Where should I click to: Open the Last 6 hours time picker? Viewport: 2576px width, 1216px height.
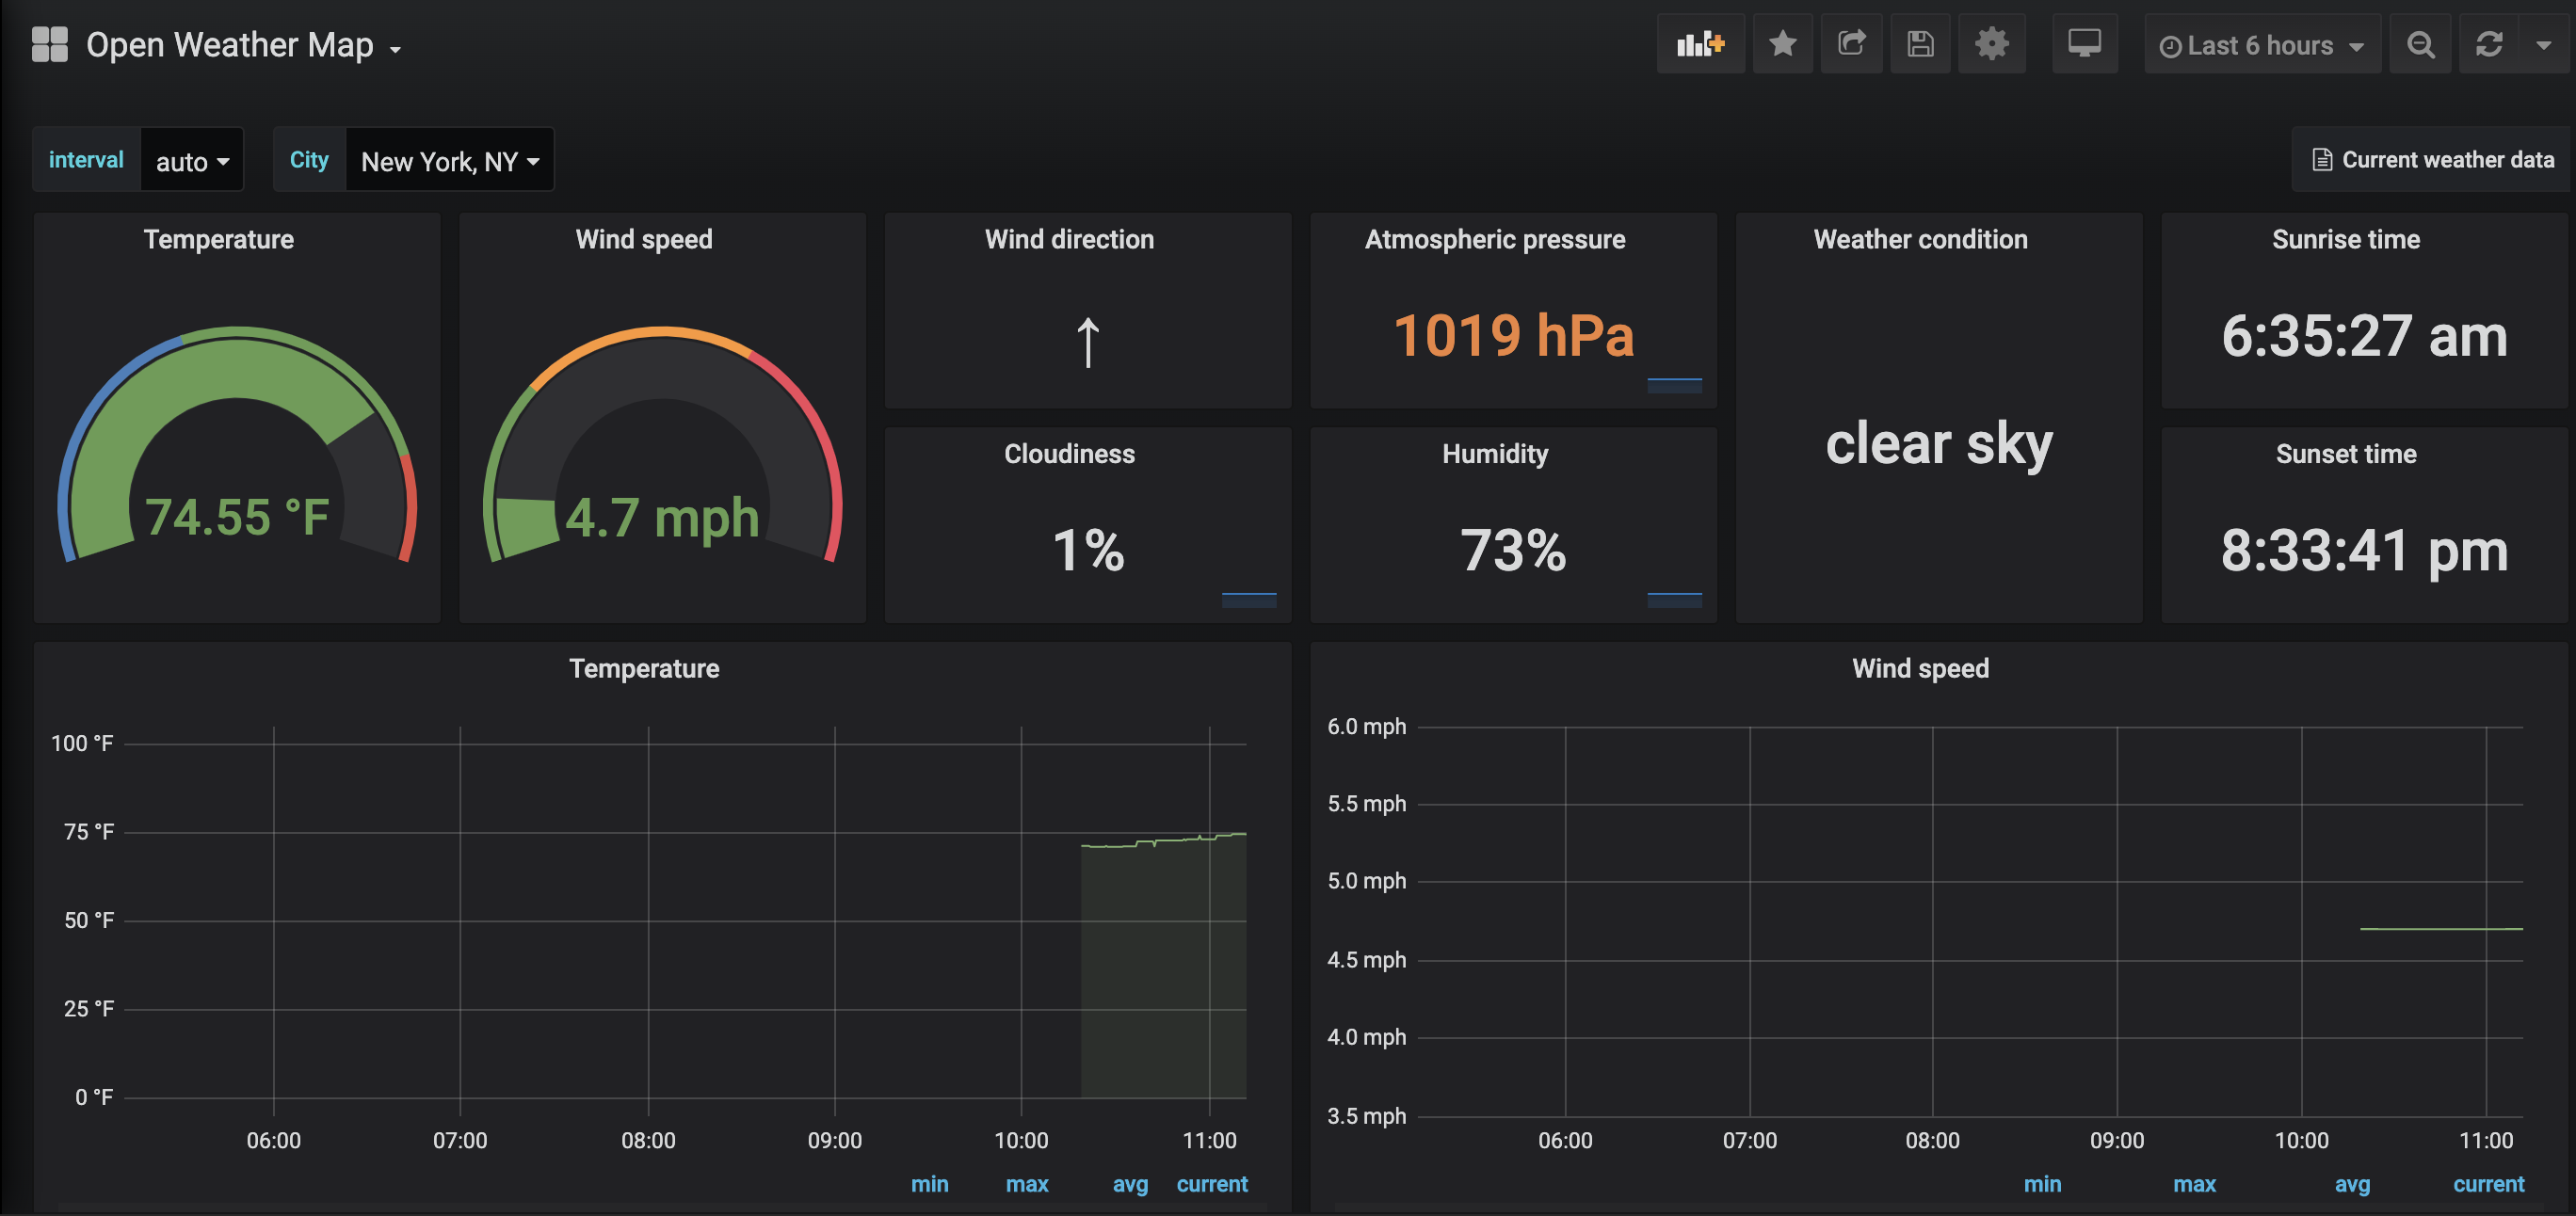point(2261,46)
